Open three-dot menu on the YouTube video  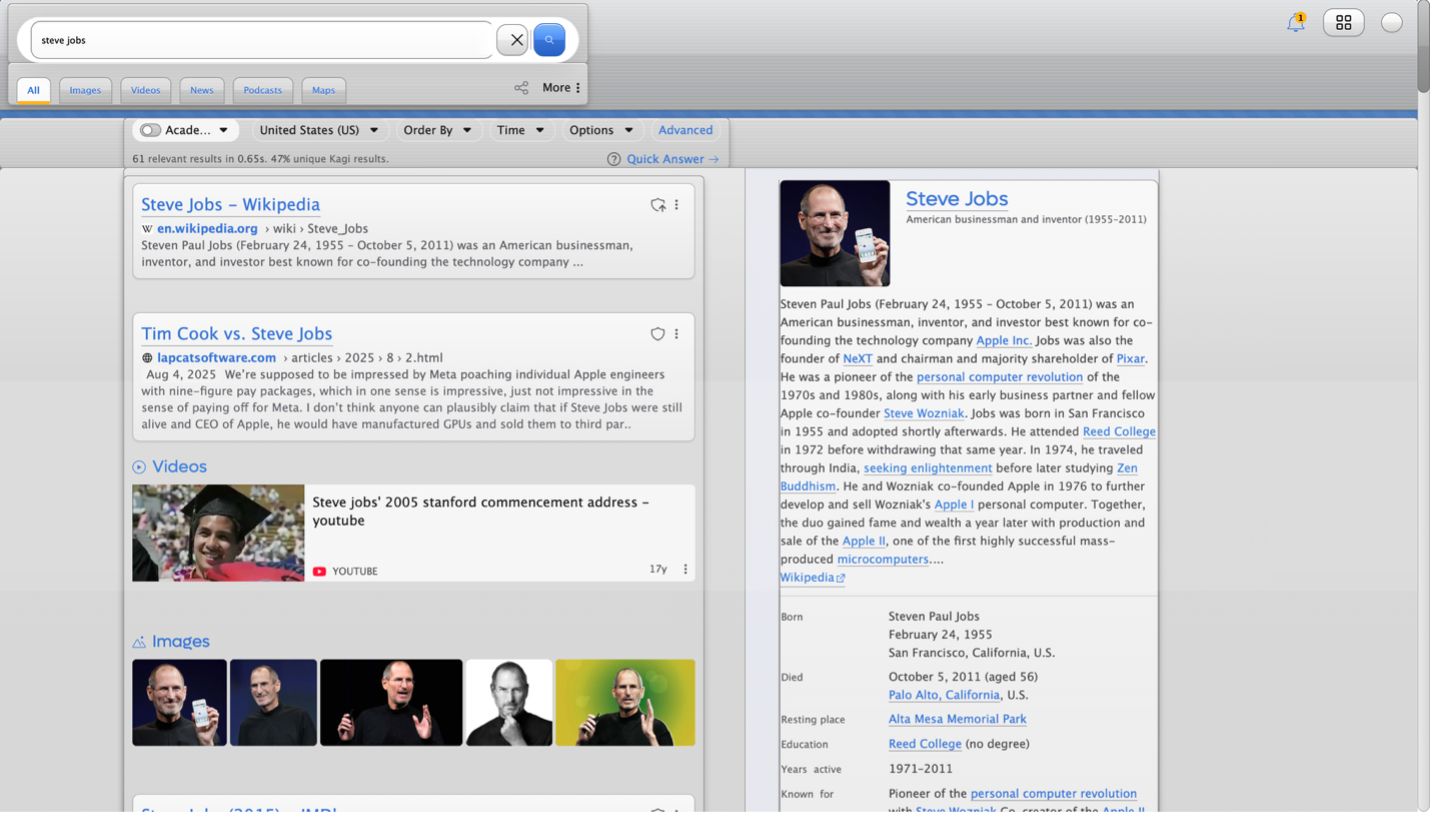685,569
